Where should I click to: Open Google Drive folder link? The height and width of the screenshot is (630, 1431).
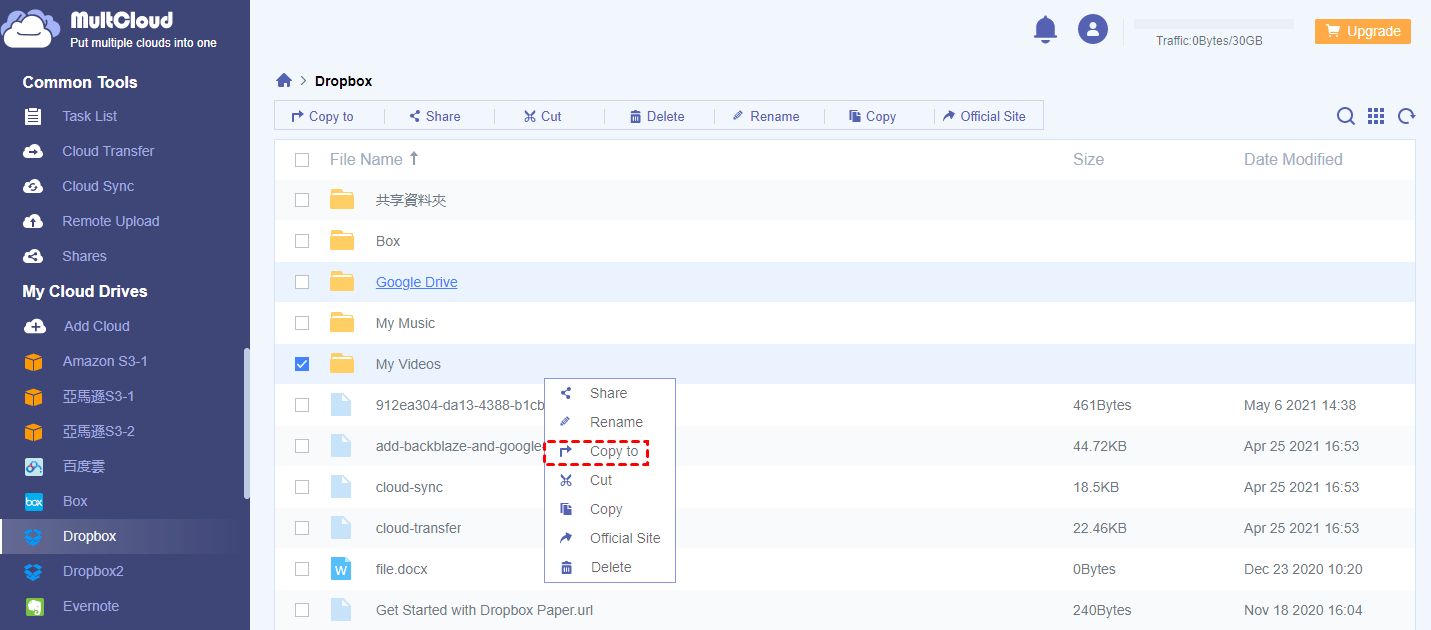click(417, 282)
